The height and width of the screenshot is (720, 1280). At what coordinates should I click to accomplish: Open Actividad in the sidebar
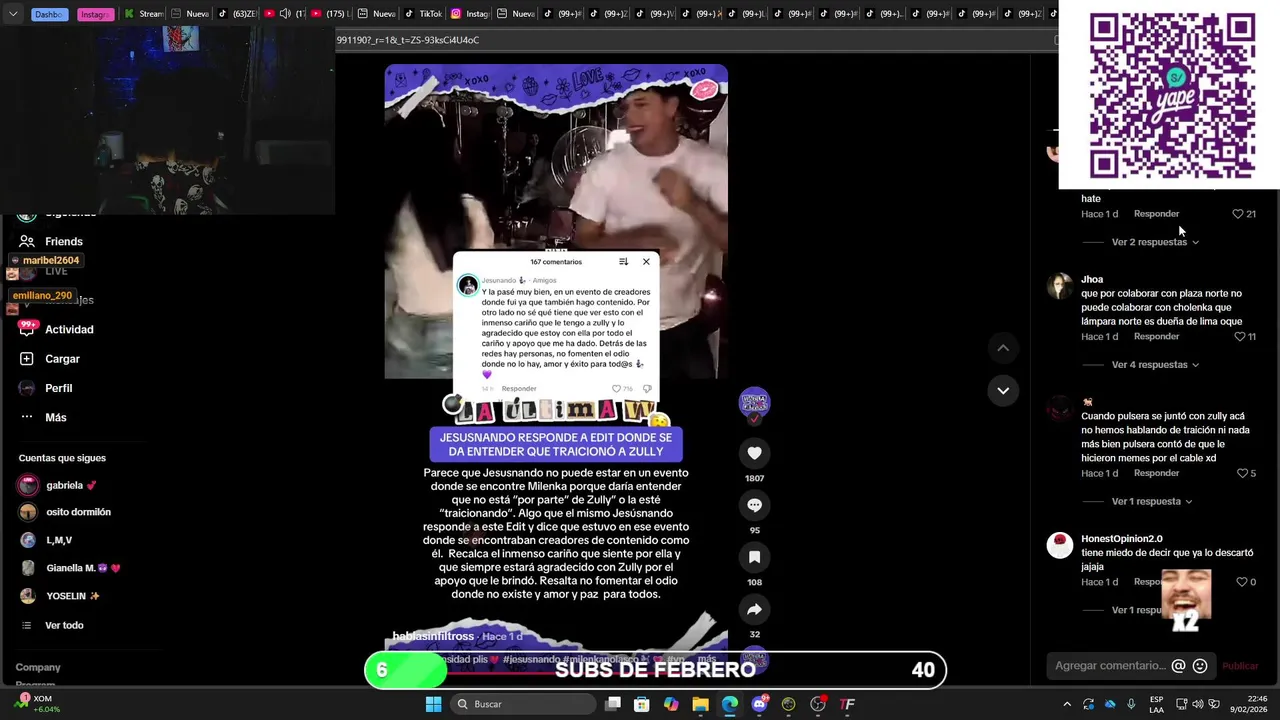(56, 329)
